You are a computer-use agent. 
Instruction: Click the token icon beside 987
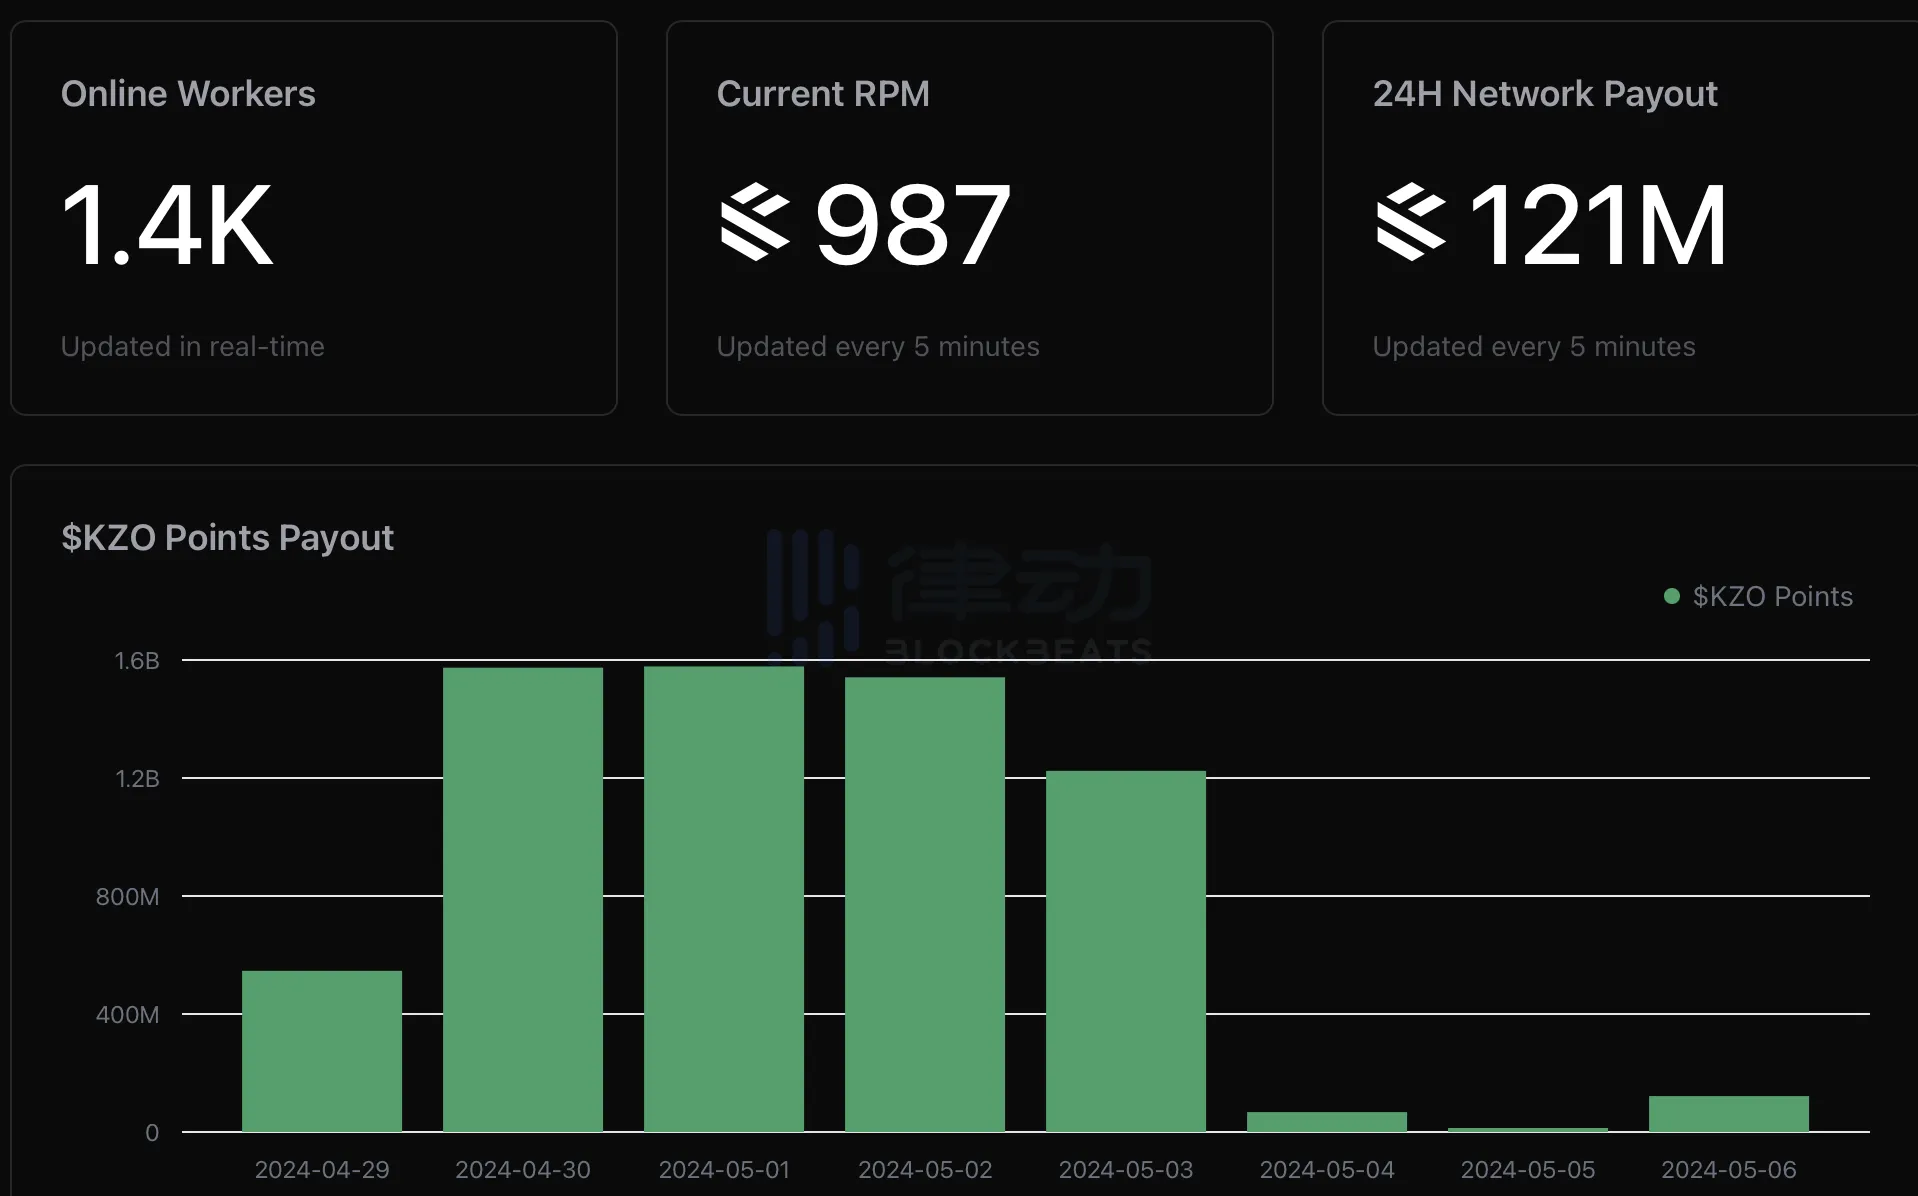click(x=755, y=222)
